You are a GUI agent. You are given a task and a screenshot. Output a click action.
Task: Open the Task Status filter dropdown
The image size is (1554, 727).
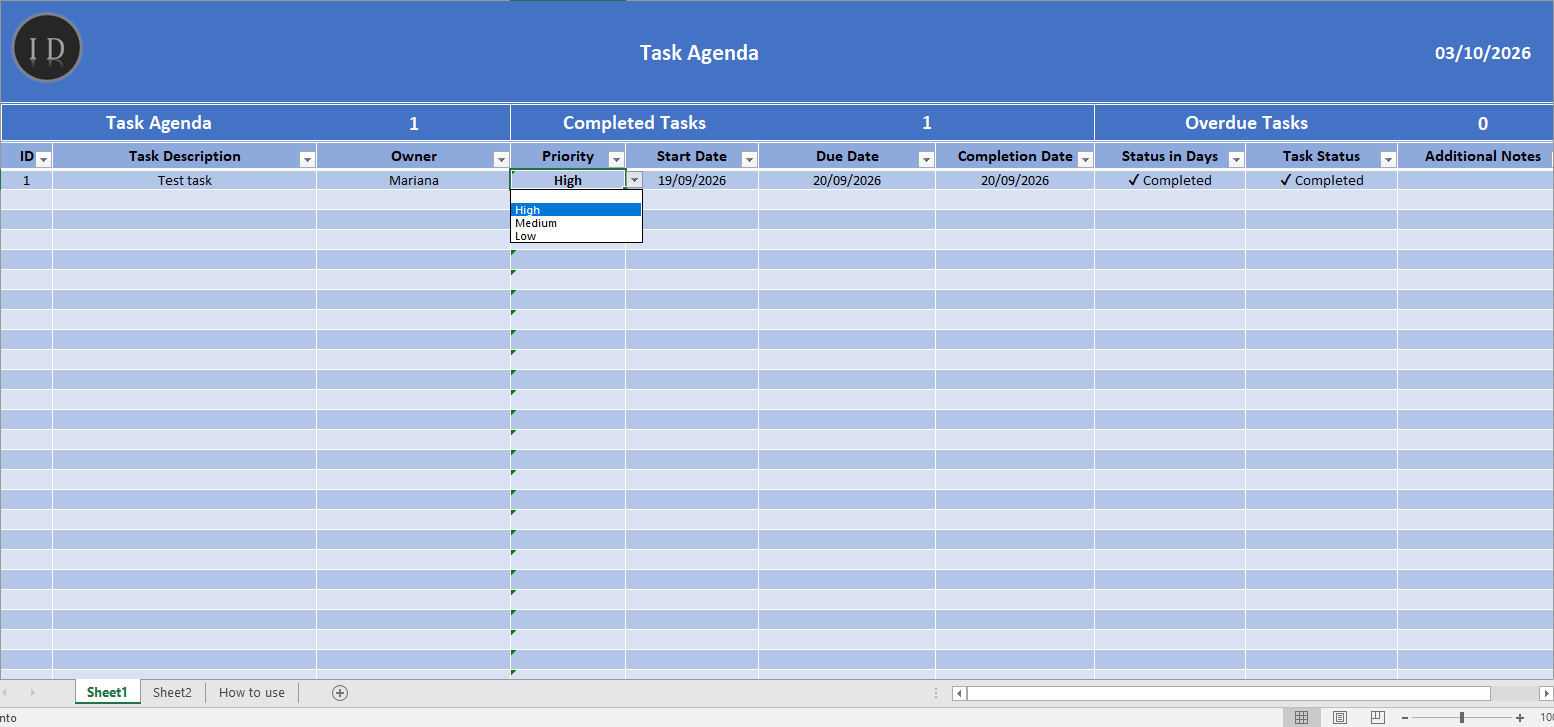click(1388, 160)
